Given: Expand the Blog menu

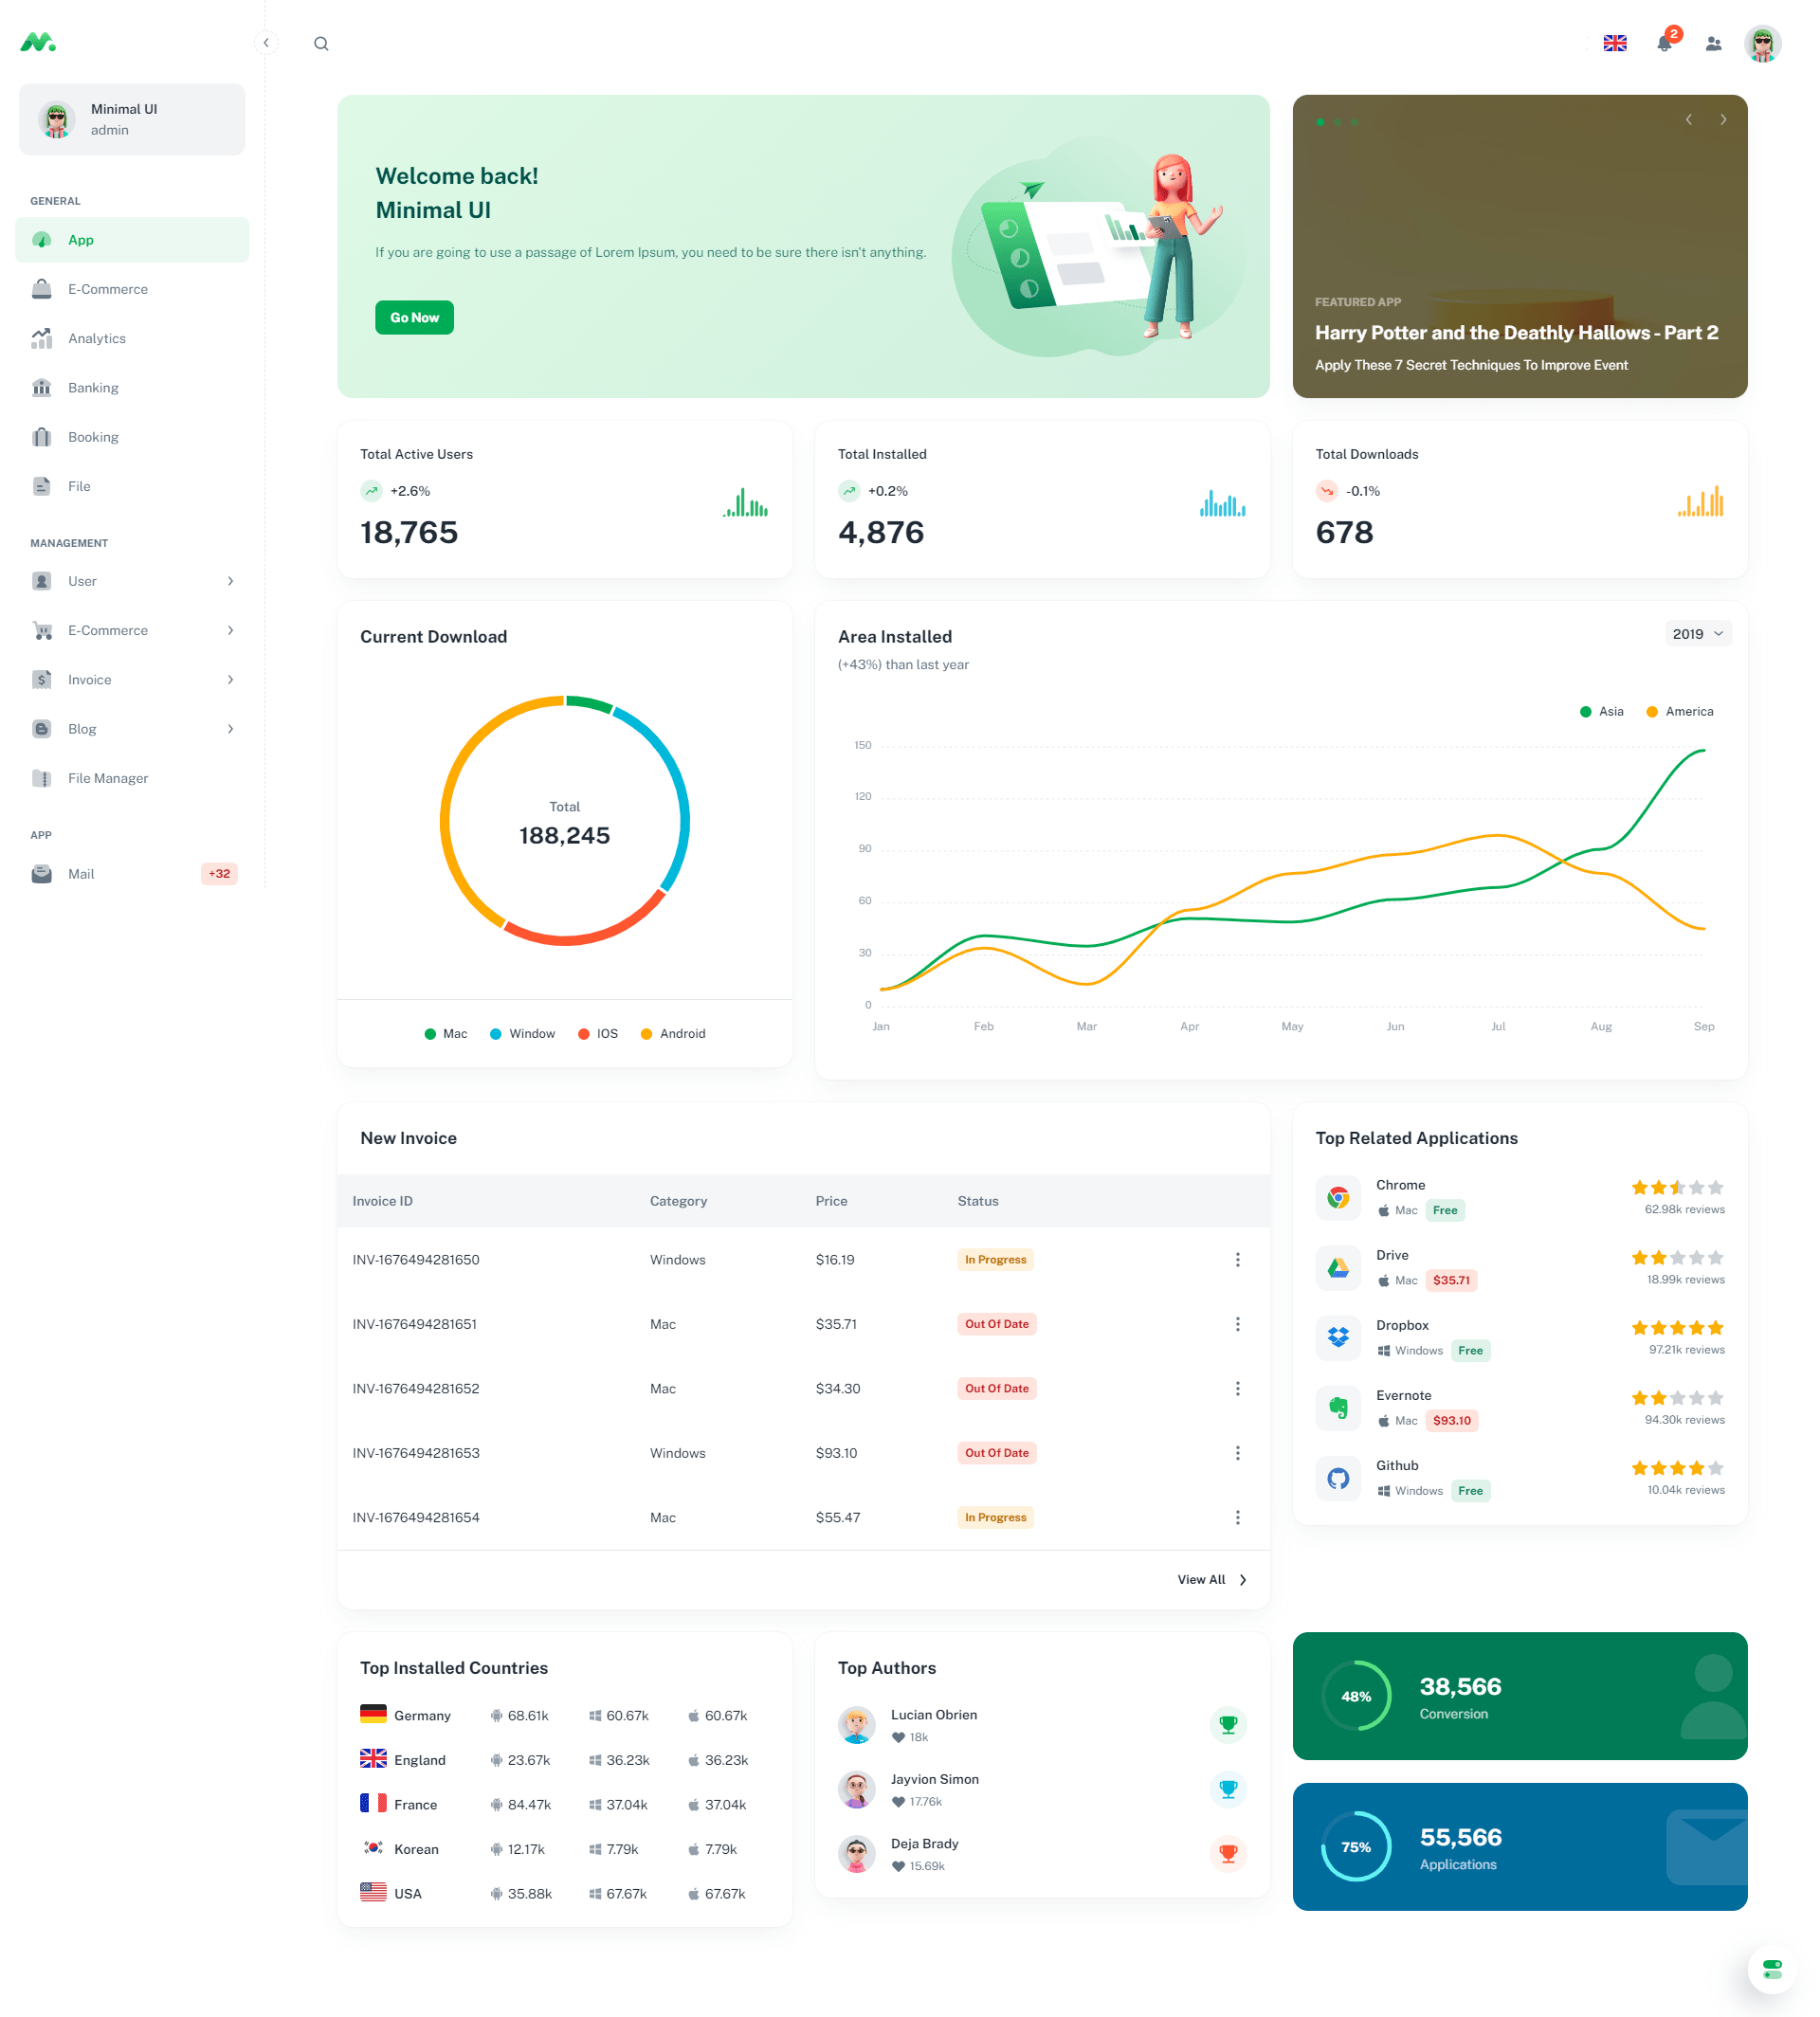Looking at the screenshot, I should 132,729.
